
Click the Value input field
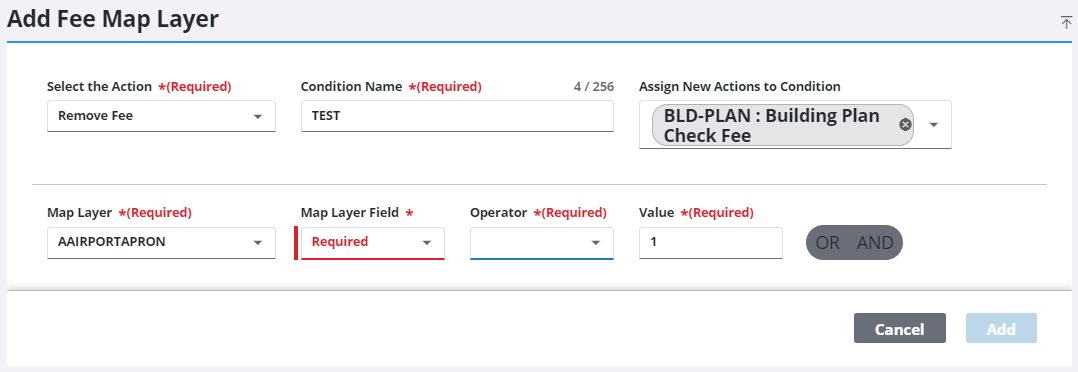tap(711, 243)
